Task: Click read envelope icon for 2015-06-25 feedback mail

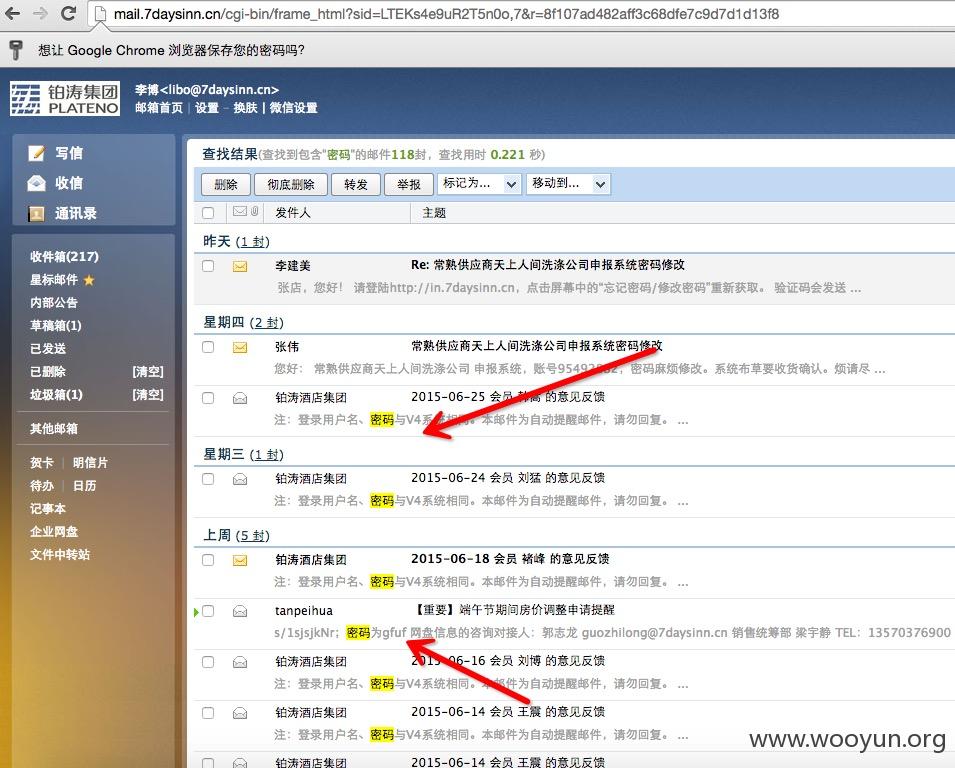Action: [x=240, y=398]
